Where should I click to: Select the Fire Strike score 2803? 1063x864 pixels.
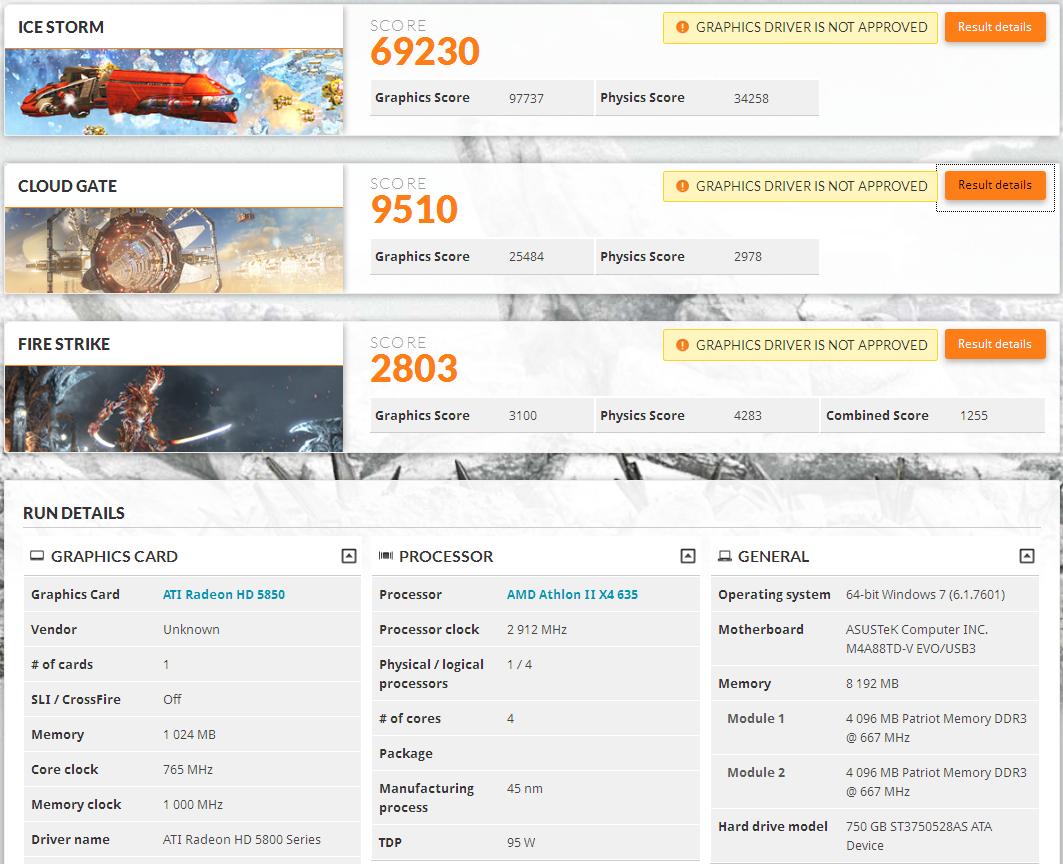(x=414, y=368)
